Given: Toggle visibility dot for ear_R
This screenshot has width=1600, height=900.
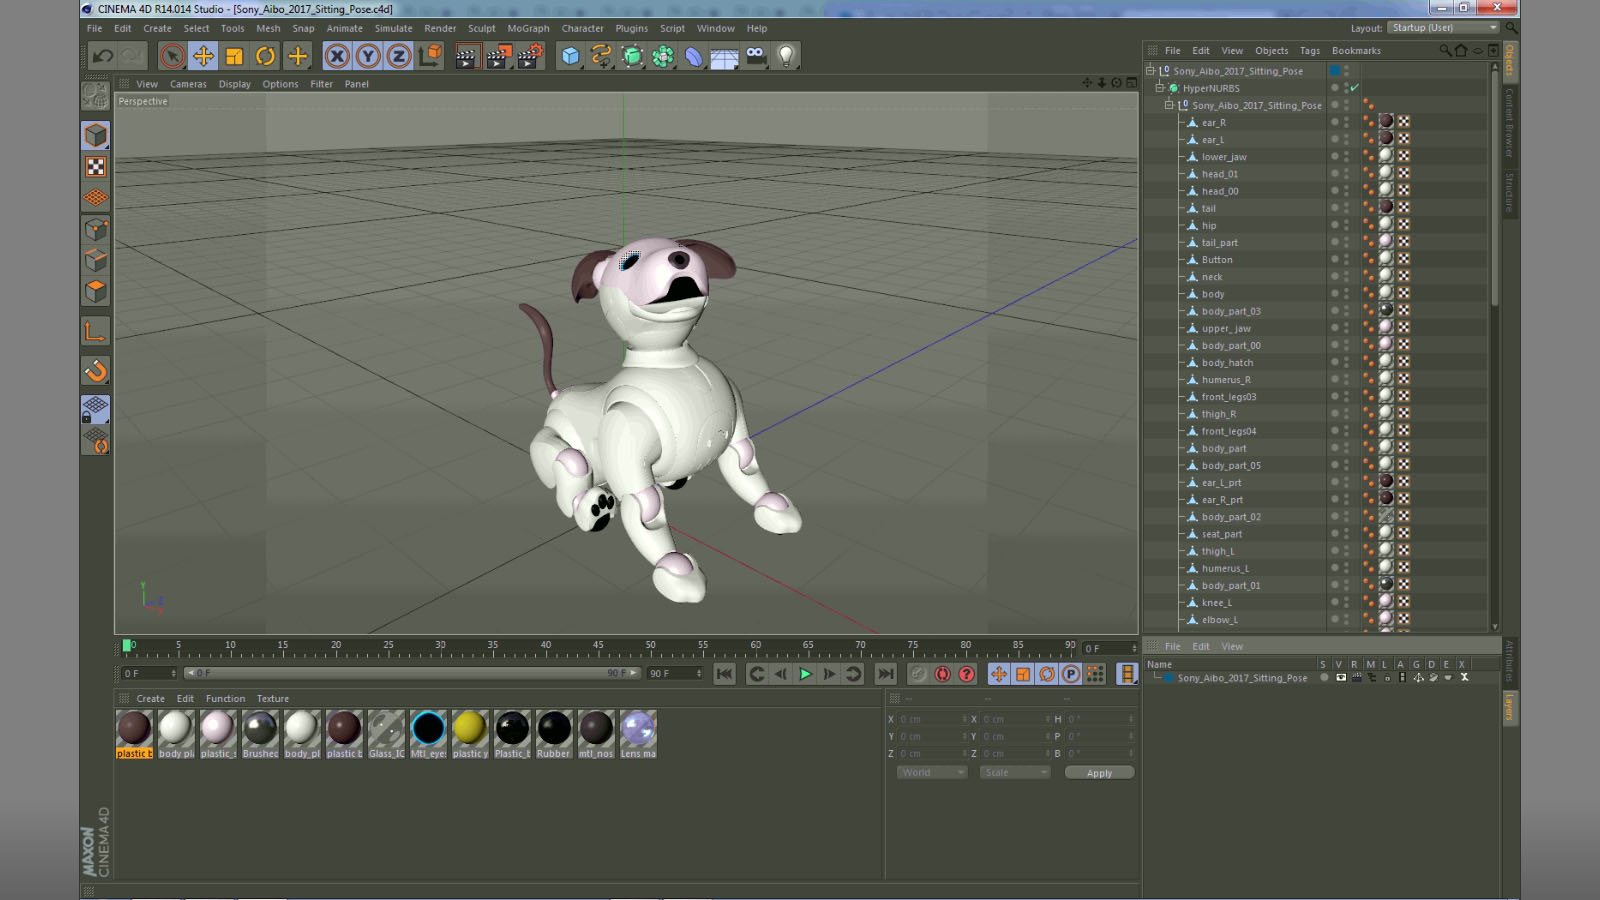Looking at the screenshot, I should 1334,121.
